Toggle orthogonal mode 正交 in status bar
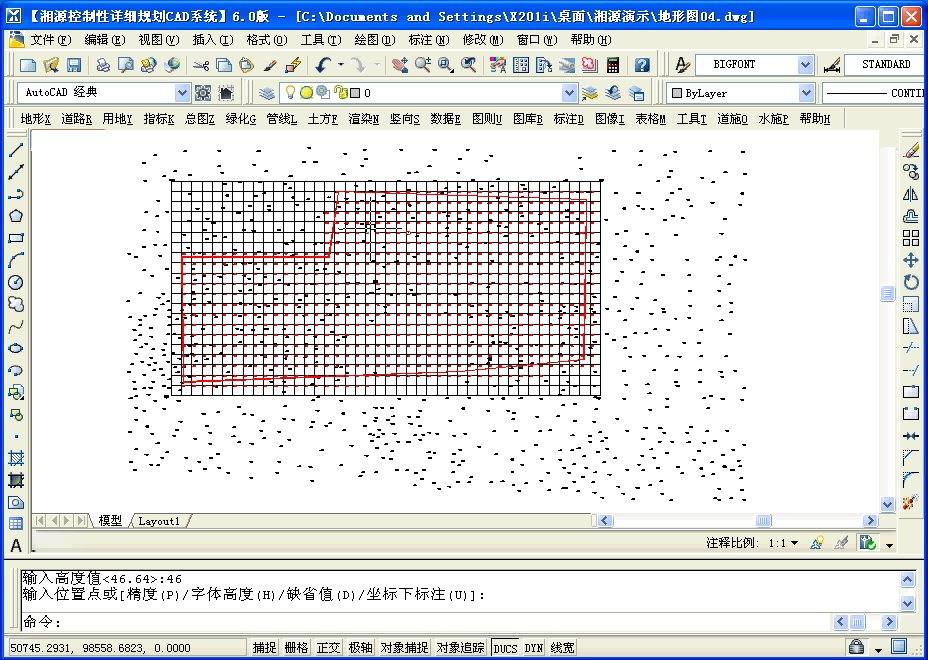928x660 pixels. point(327,647)
